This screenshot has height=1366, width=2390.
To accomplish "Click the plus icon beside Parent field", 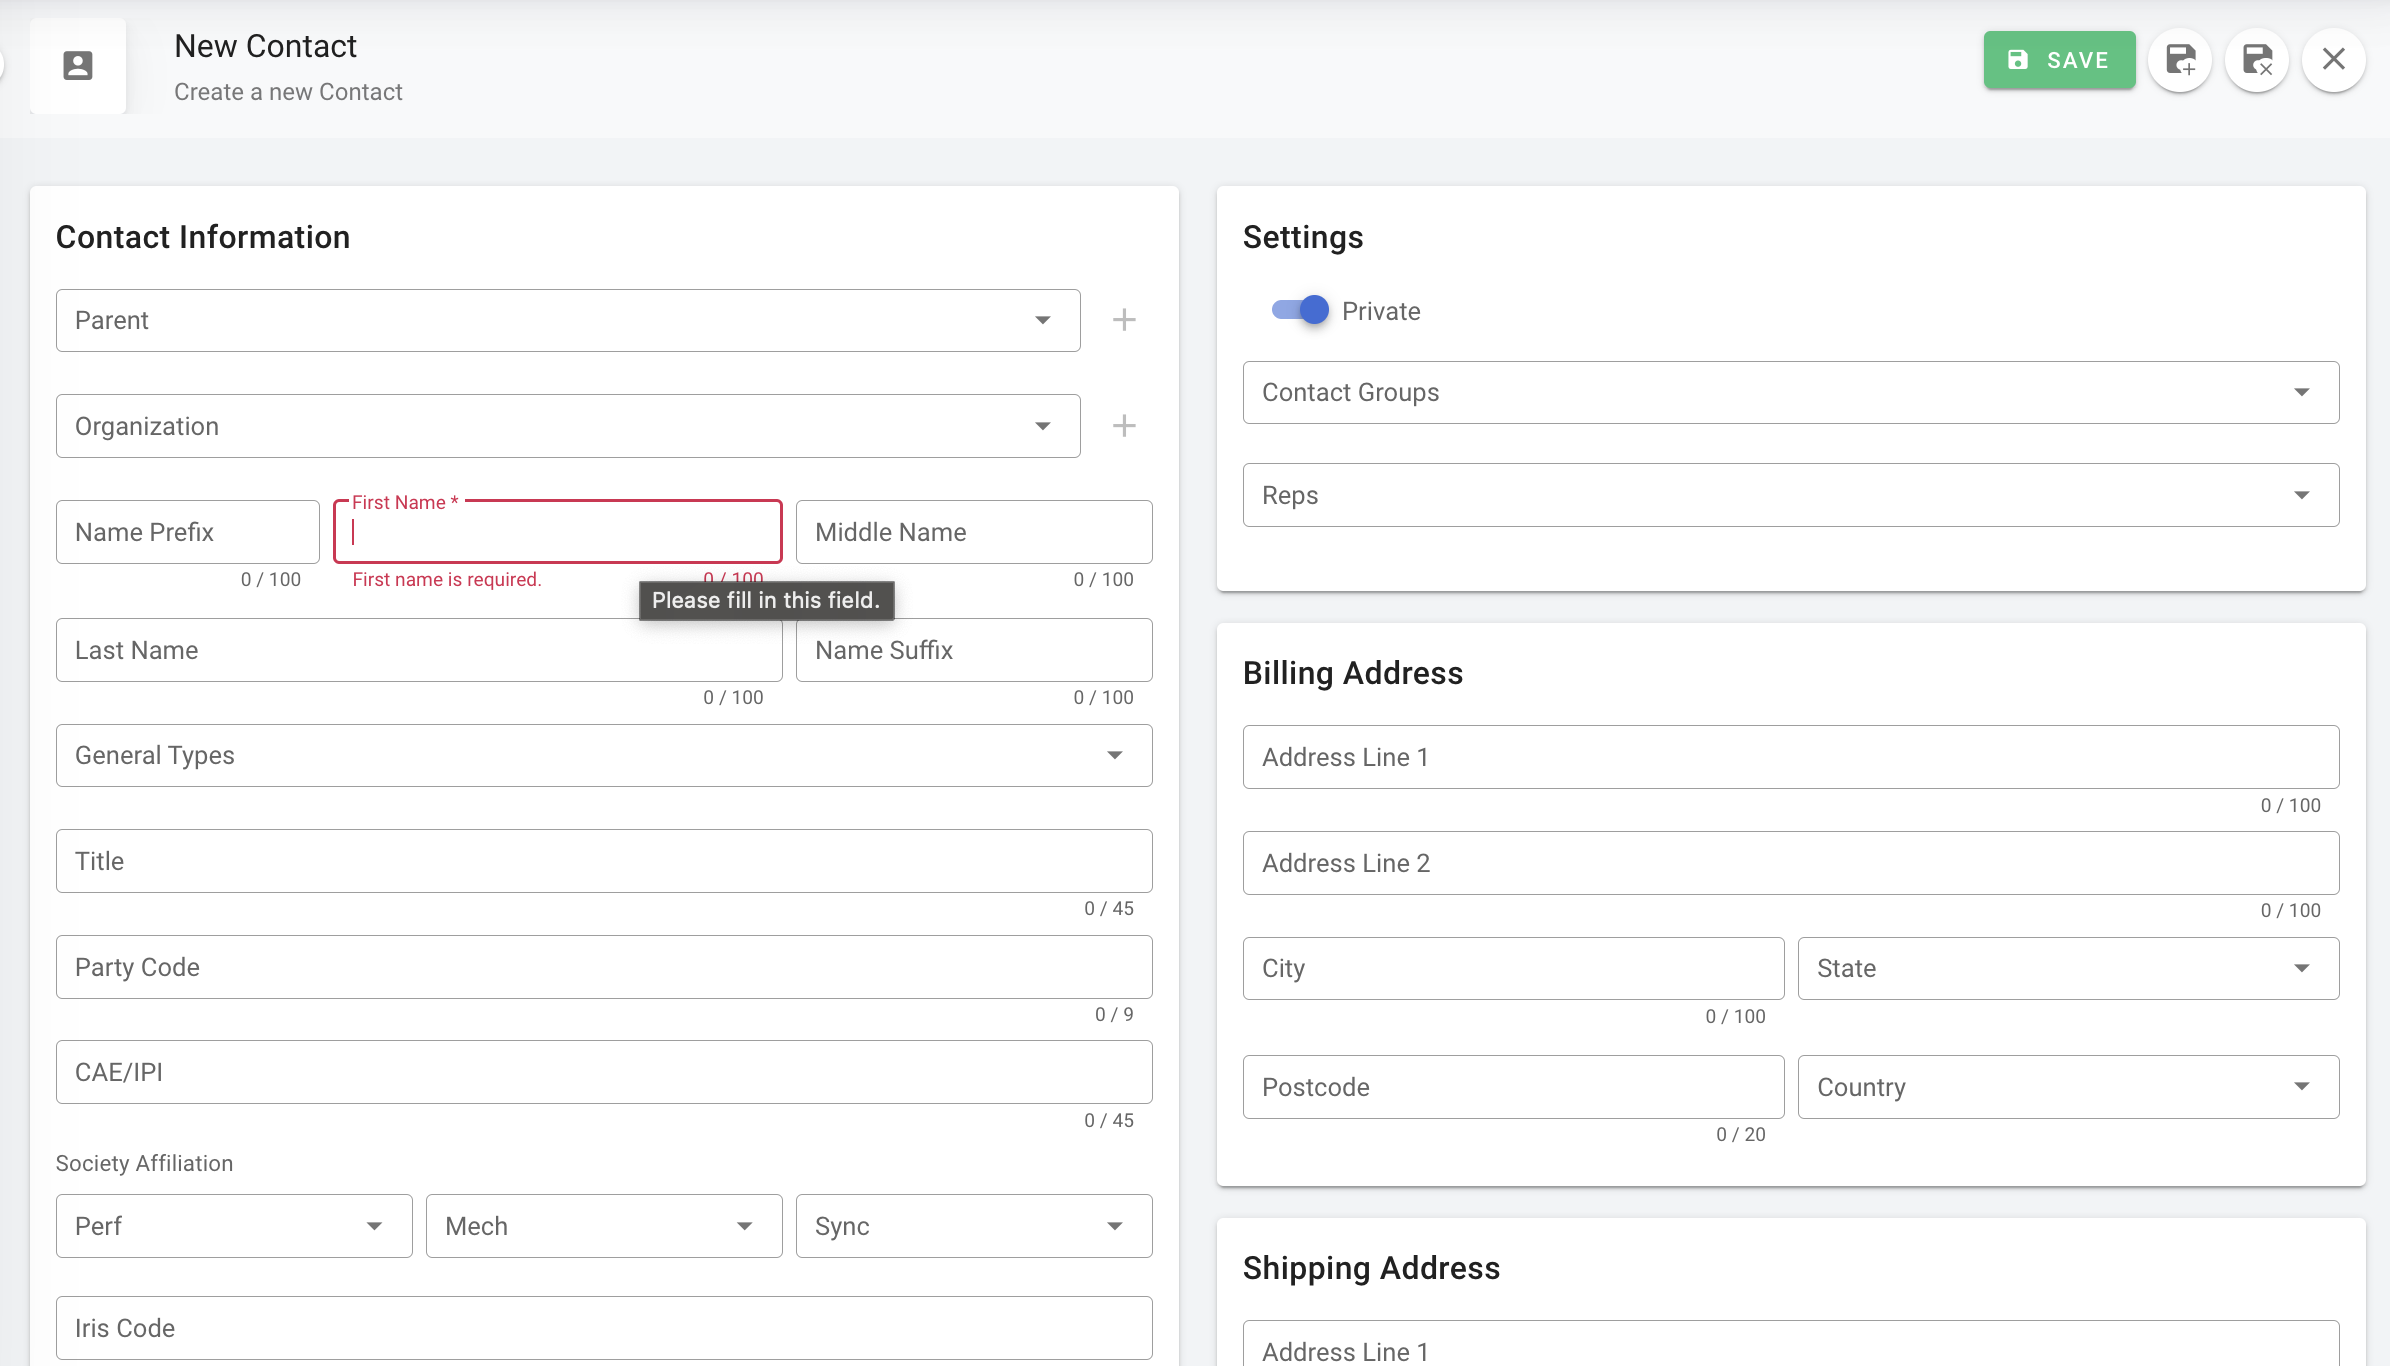I will click(x=1124, y=320).
